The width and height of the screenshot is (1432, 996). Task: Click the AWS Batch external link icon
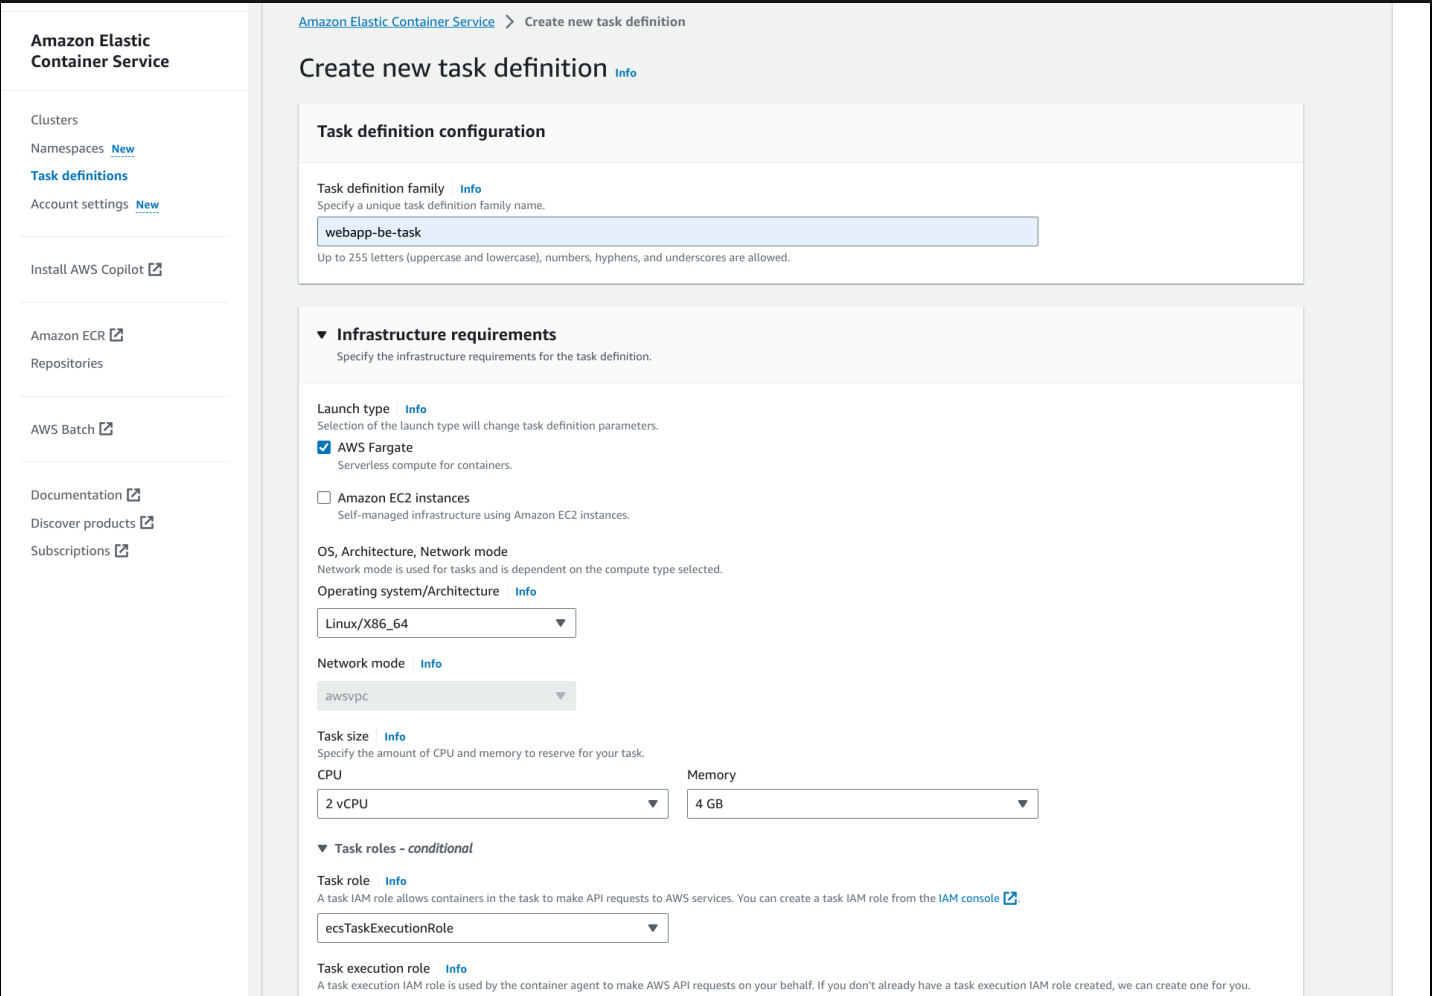click(x=106, y=429)
